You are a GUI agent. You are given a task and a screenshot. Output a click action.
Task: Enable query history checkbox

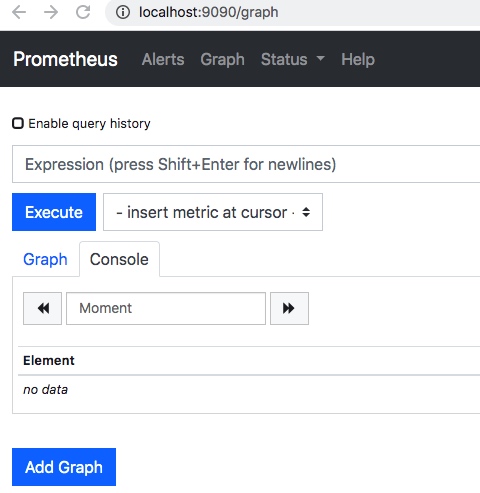point(18,123)
